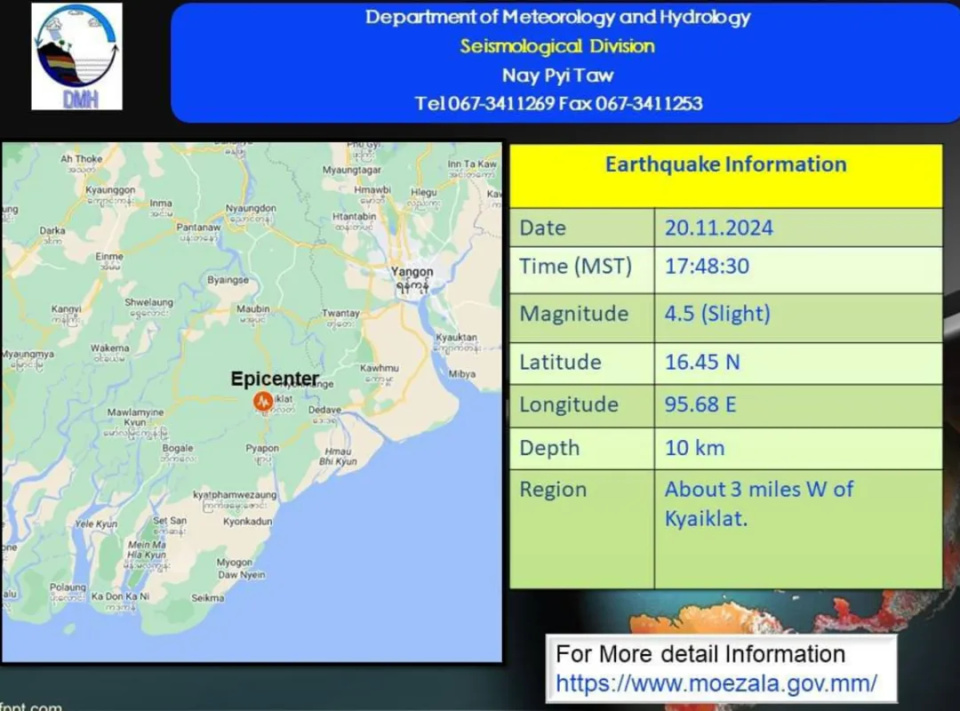
Task: Click Mawlamyine Kyun label on map
Action: pyautogui.click(x=135, y=417)
